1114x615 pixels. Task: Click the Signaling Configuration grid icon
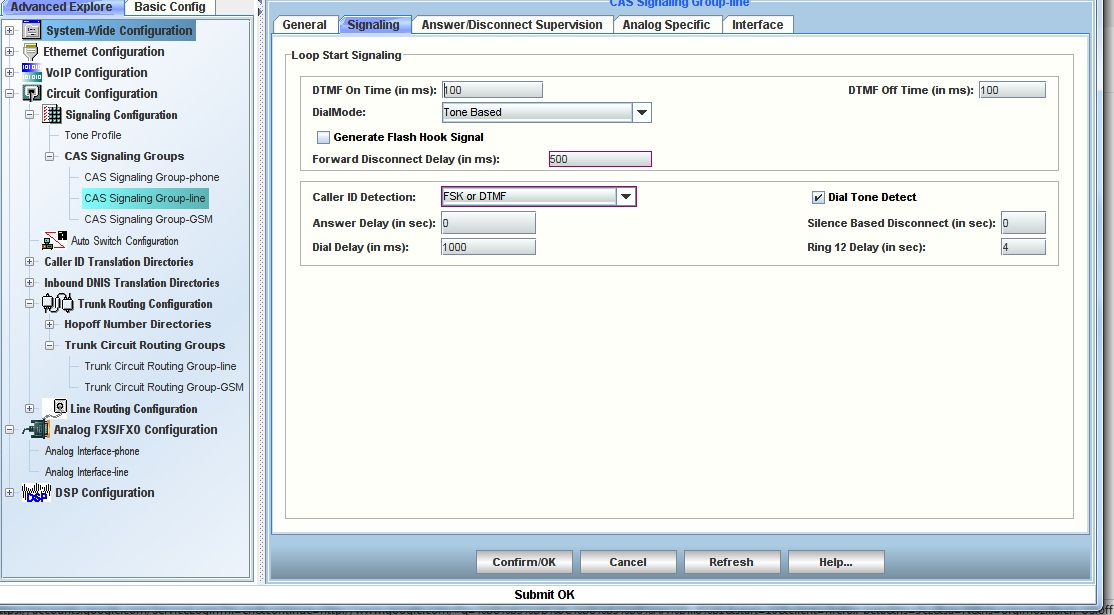point(51,115)
